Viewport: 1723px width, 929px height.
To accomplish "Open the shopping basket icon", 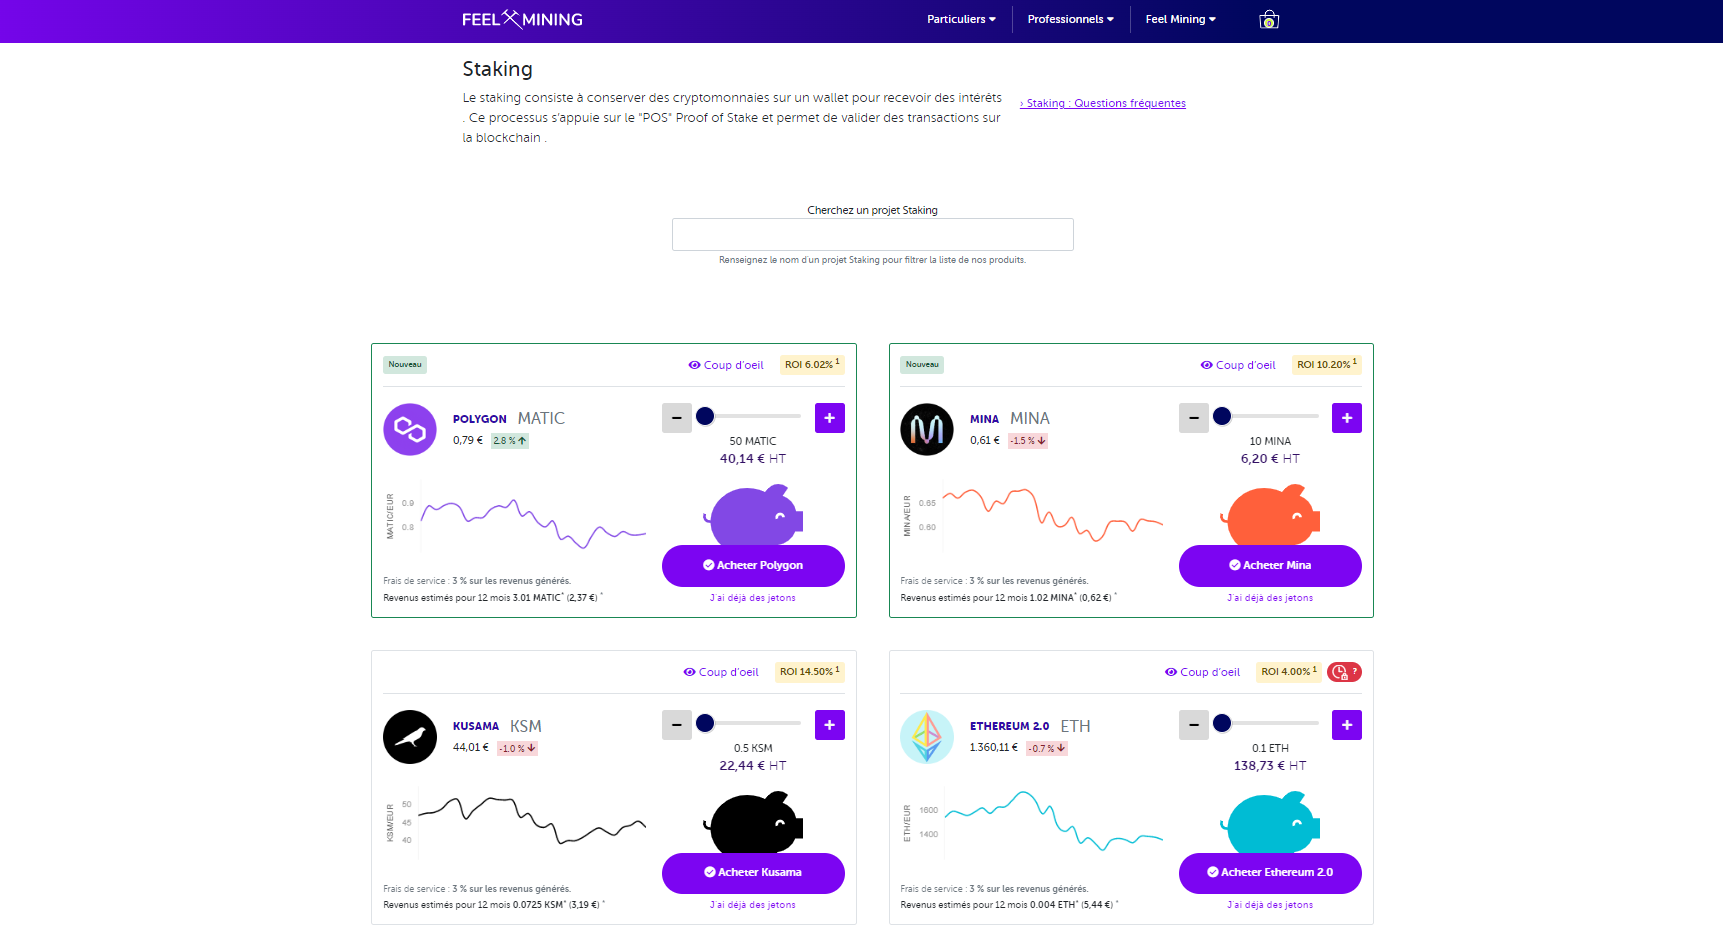I will click(x=1268, y=19).
